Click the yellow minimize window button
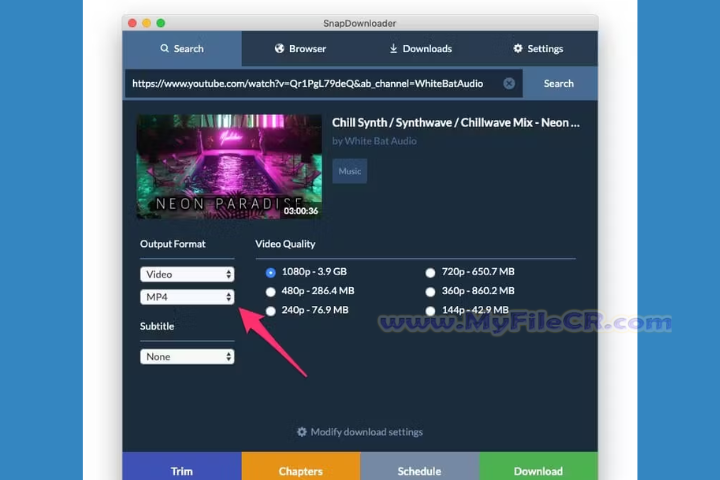 coord(146,23)
